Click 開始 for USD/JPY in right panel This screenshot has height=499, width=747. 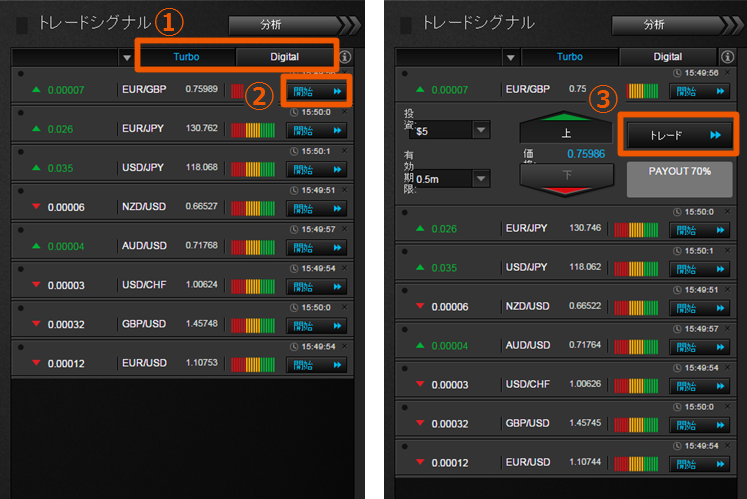point(699,269)
